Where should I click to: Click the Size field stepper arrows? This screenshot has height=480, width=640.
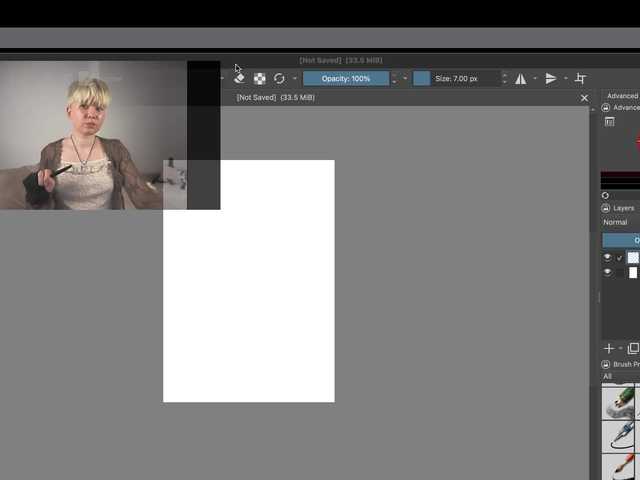click(504, 78)
